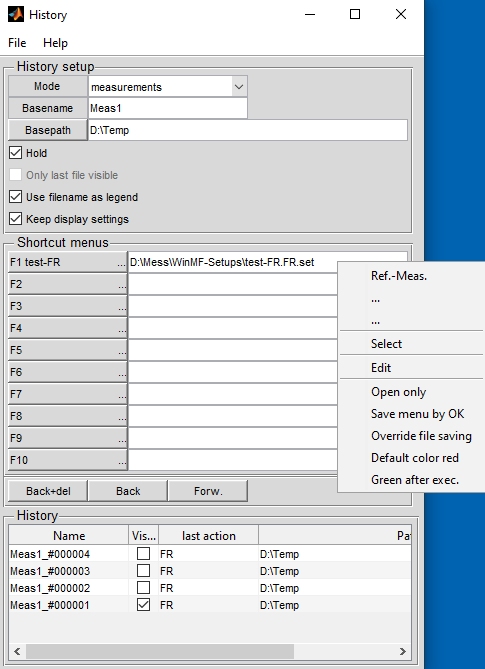Click the Back+del button
Image resolution: width=485 pixels, height=669 pixels.
[x=48, y=491]
